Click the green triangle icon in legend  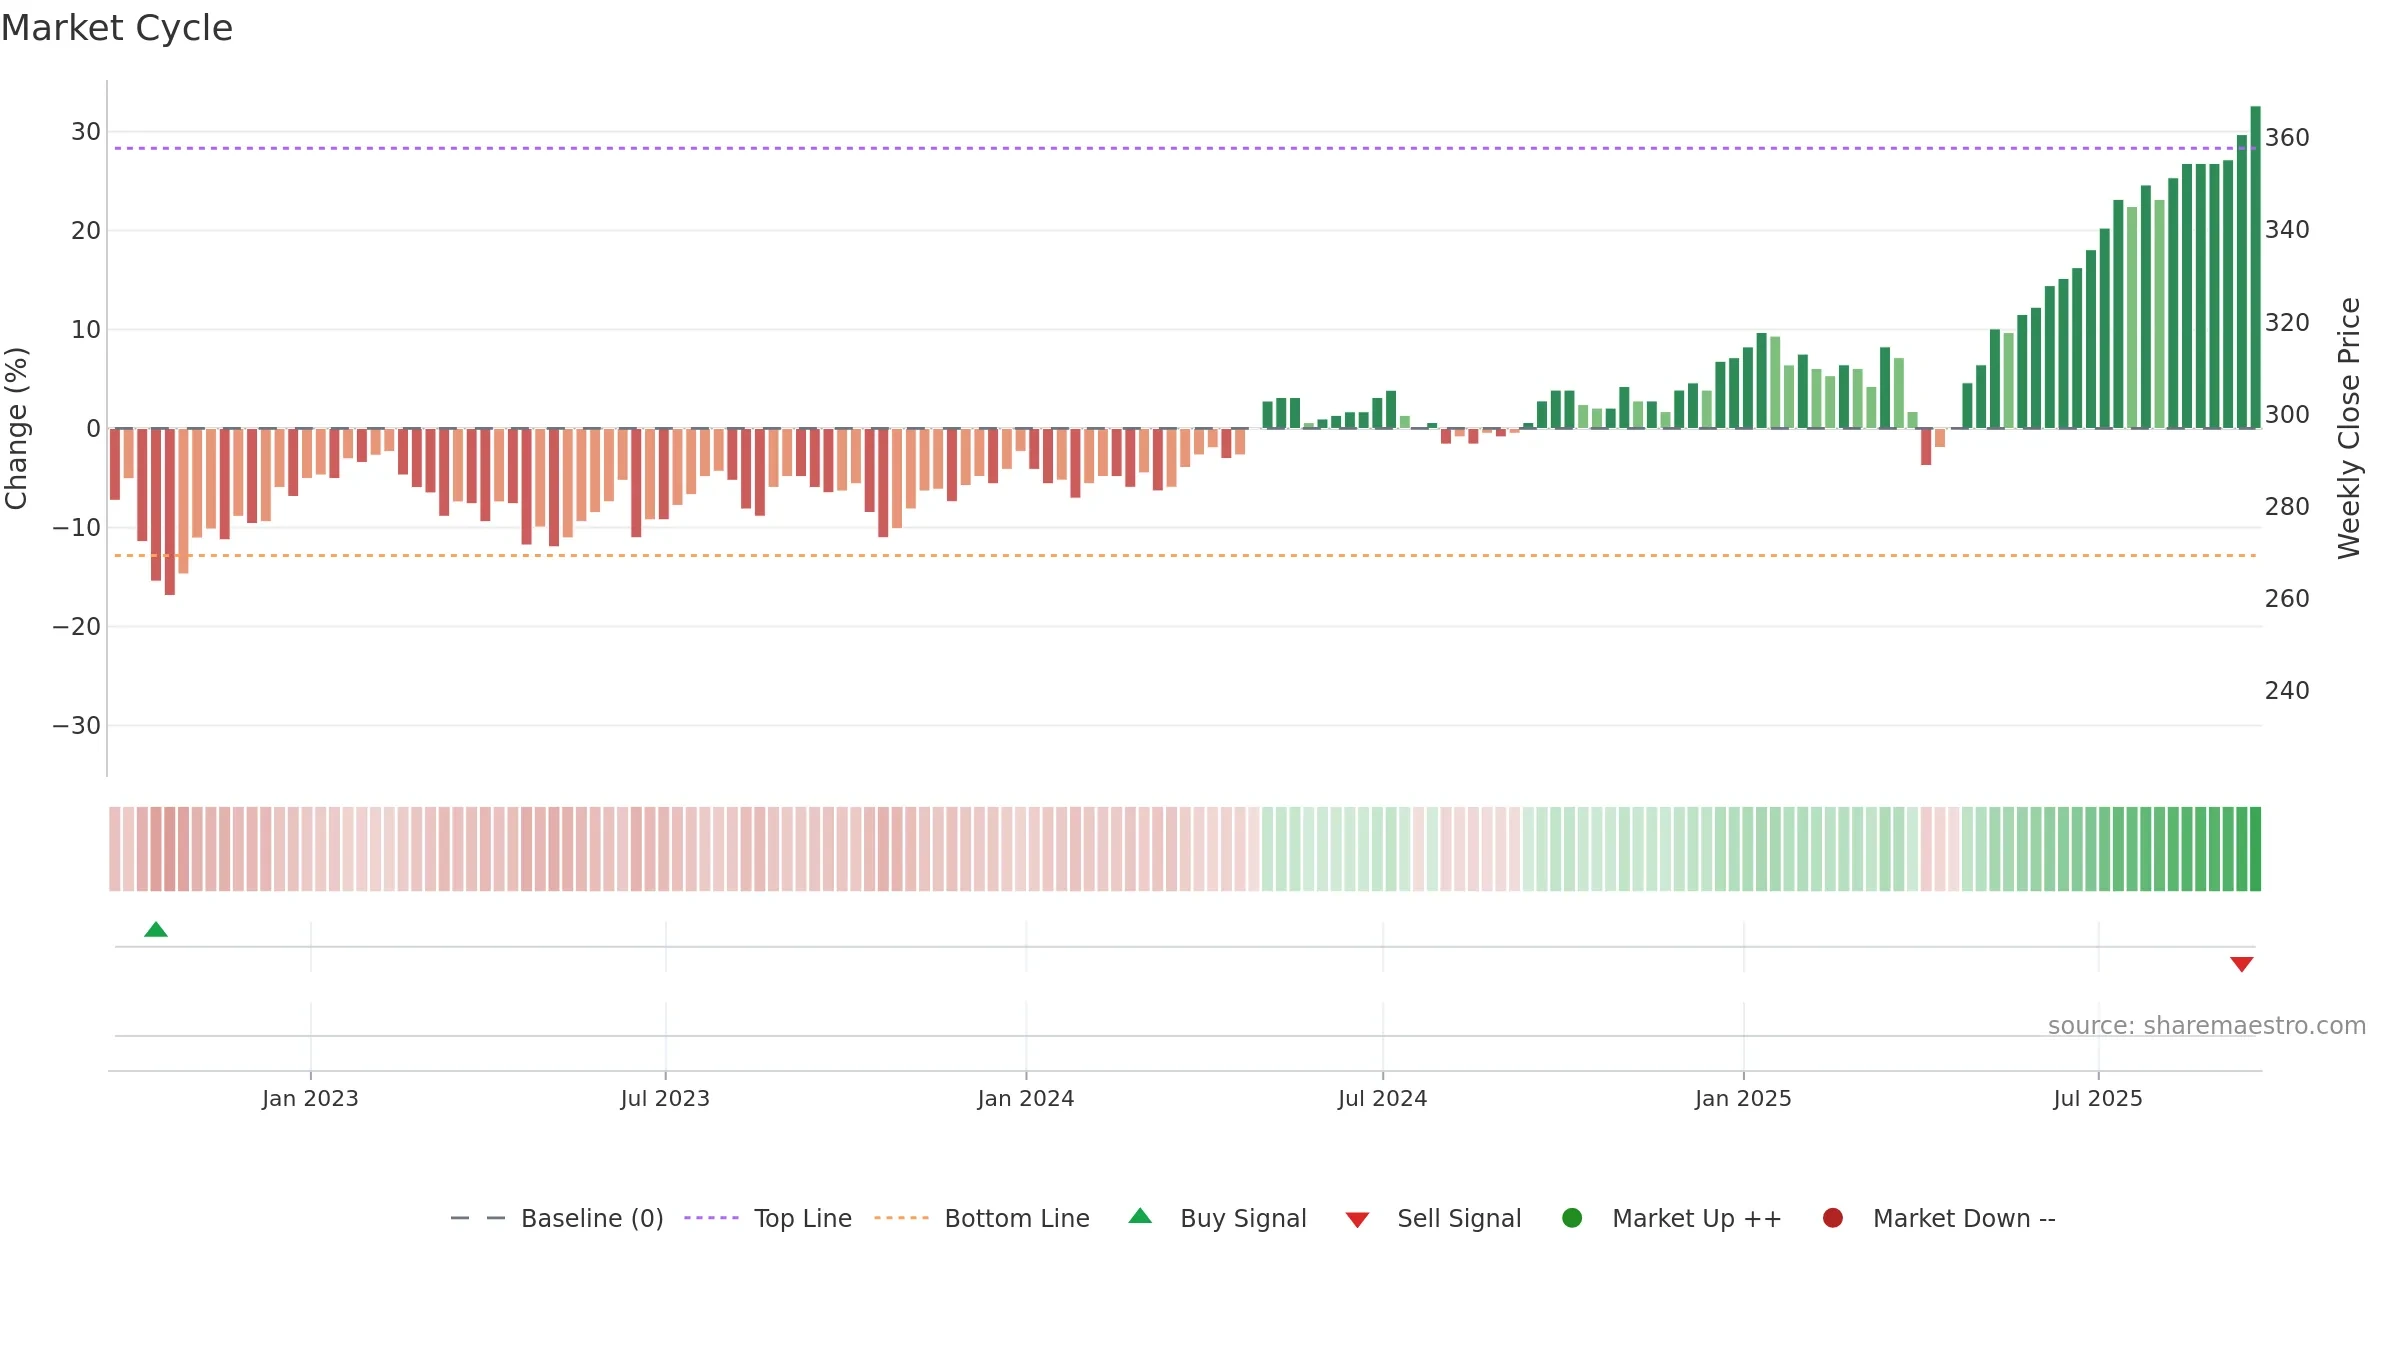[1140, 1216]
